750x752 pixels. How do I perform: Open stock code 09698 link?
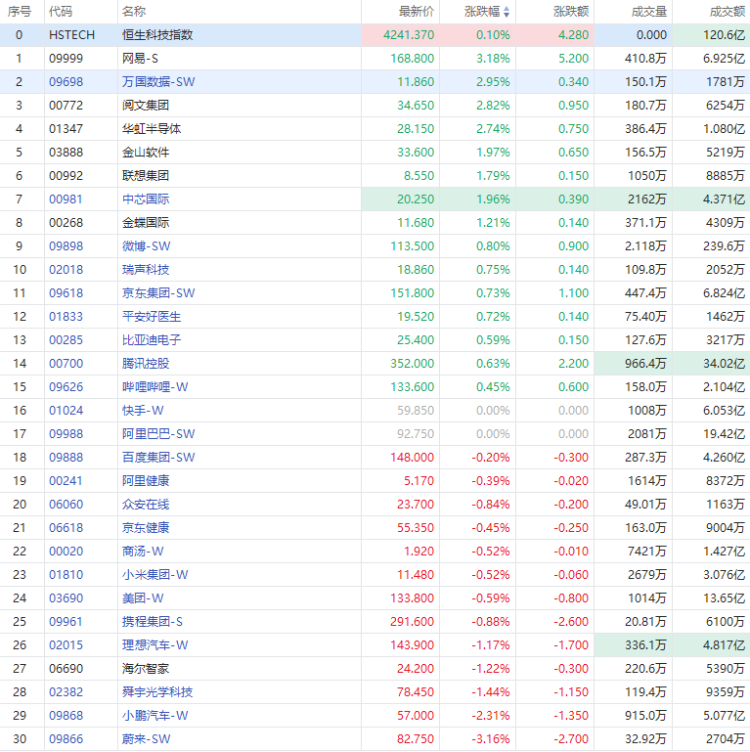[x=66, y=82]
